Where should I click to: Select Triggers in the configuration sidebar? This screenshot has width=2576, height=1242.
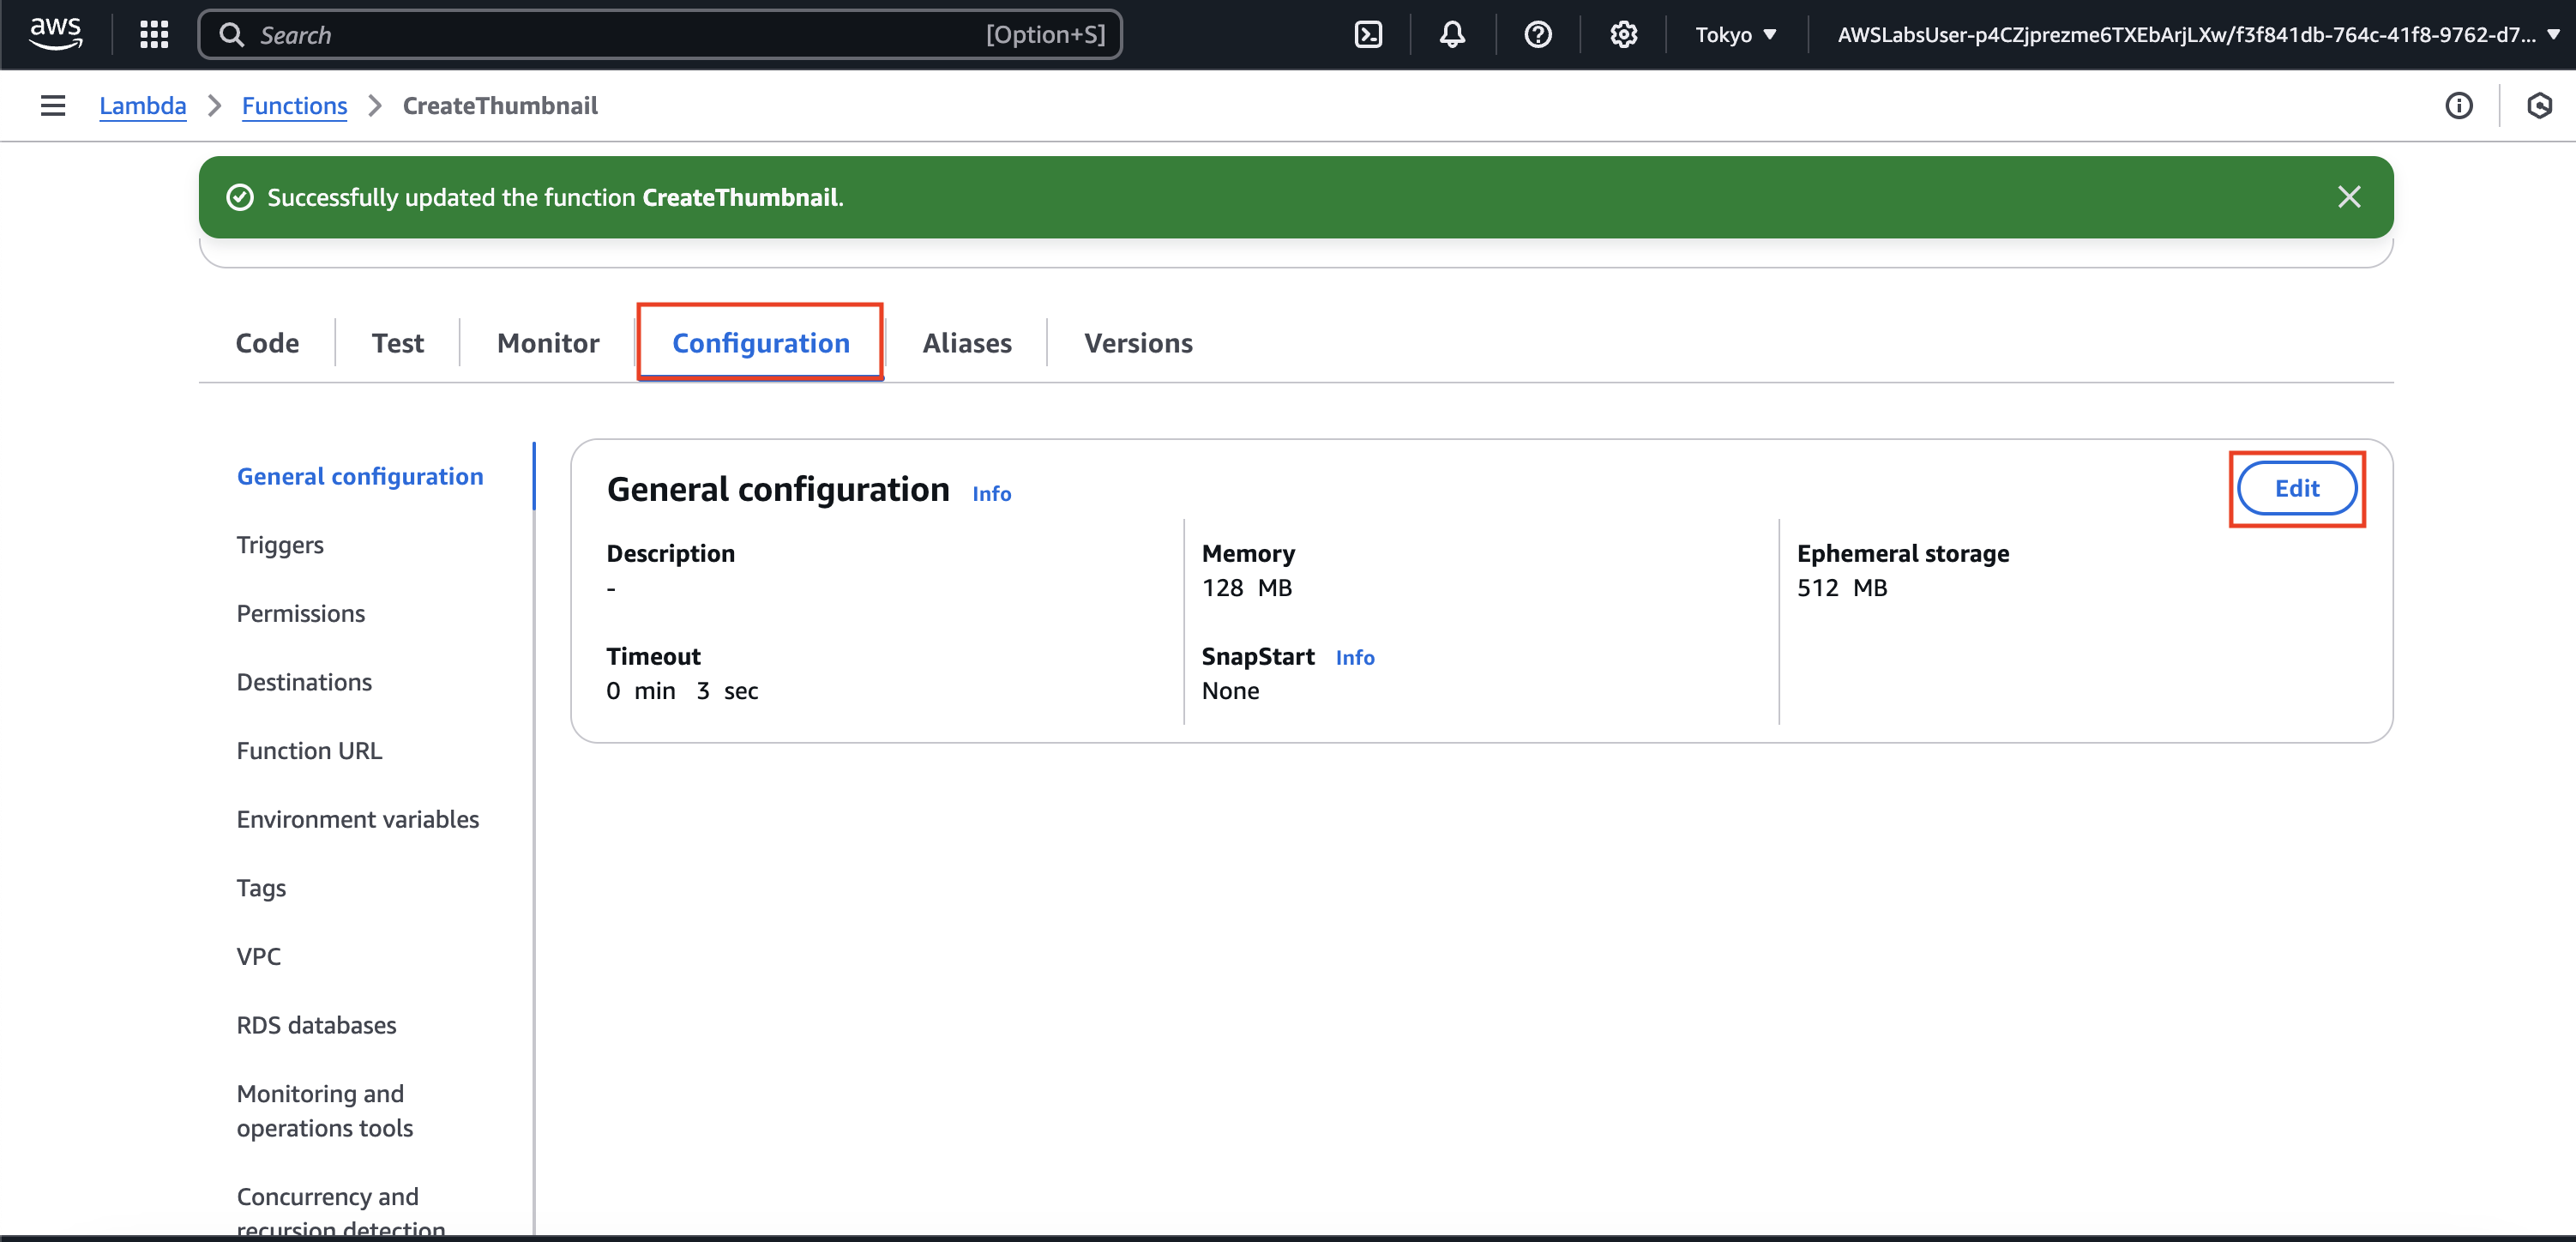[x=280, y=545]
